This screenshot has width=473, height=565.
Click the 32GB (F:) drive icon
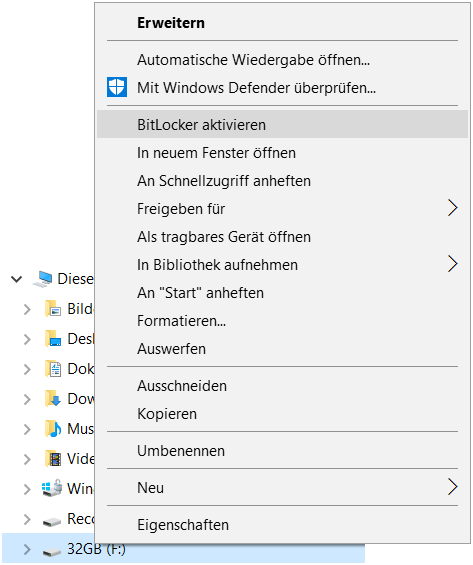(x=52, y=551)
